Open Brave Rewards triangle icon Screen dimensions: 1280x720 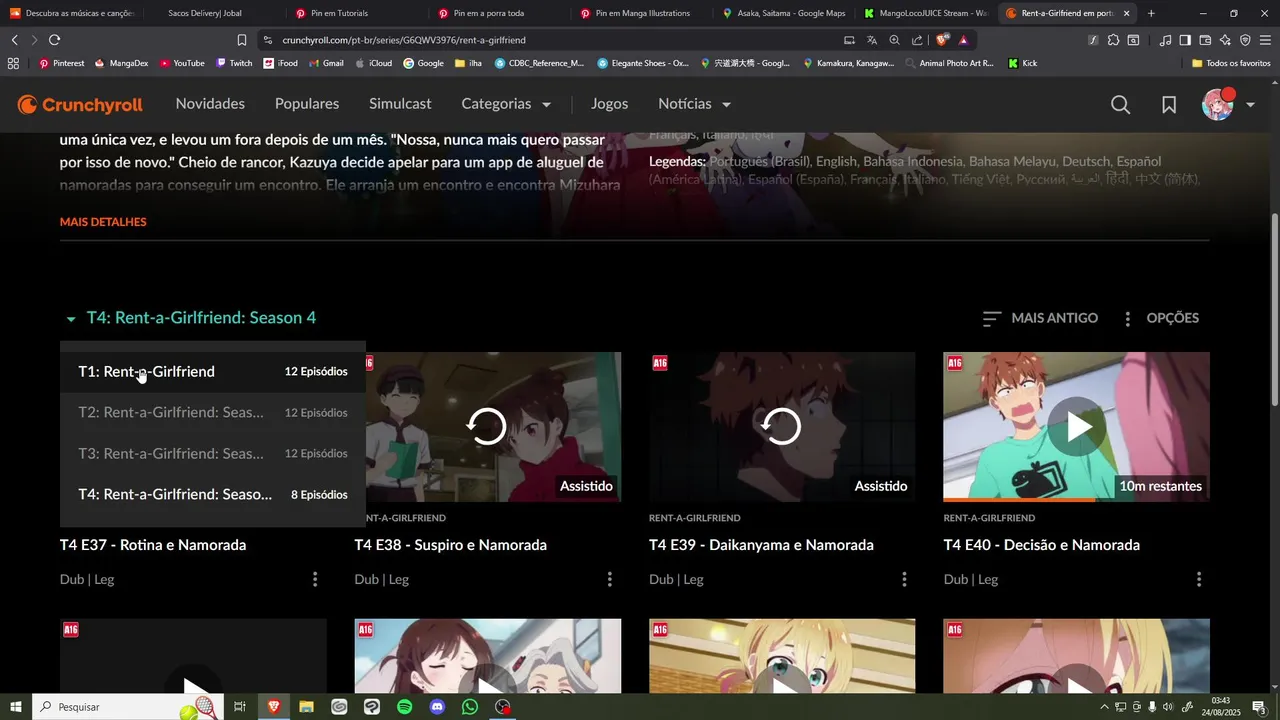[963, 40]
